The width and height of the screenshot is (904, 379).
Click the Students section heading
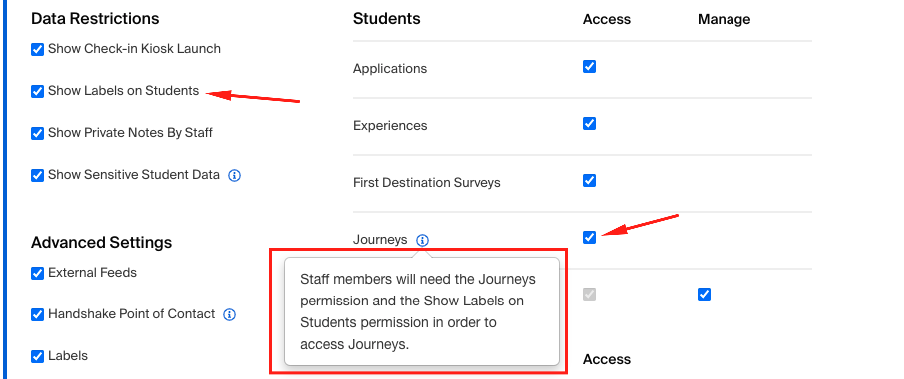pos(386,18)
